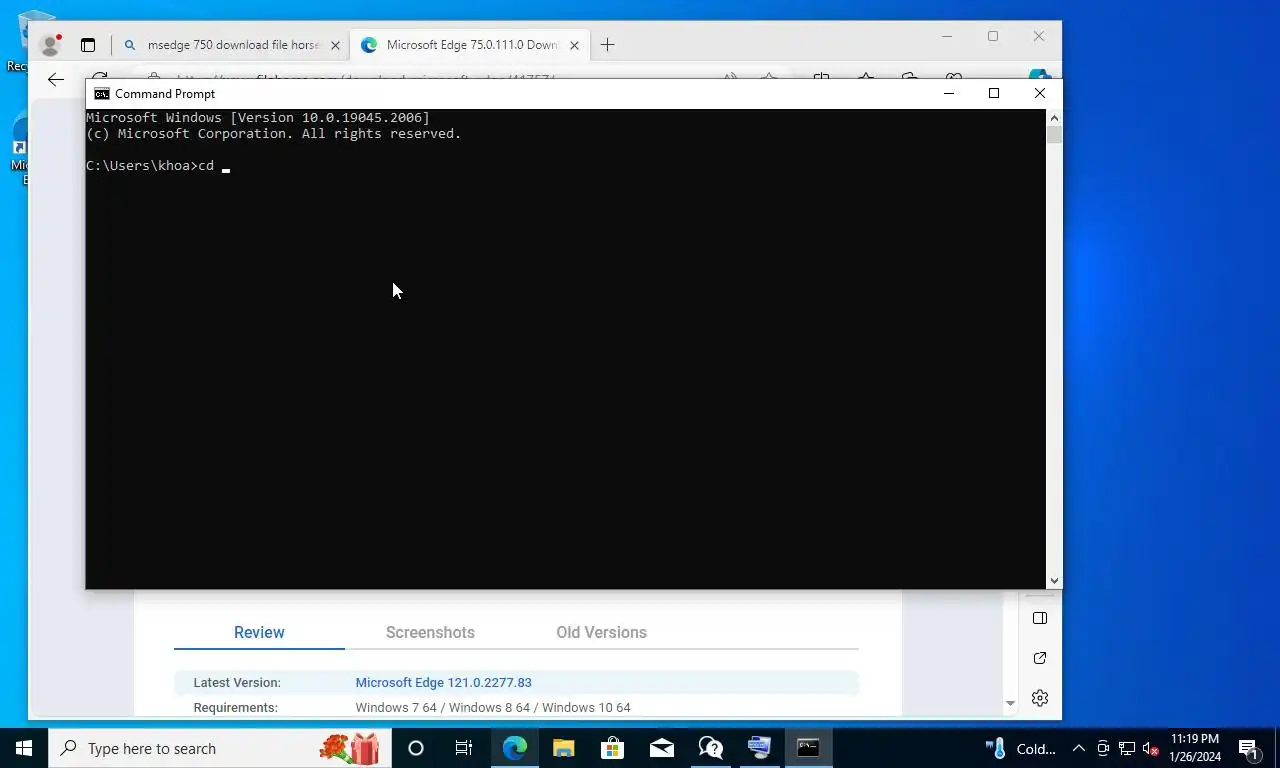Select the Review tab on the page
1280x768 pixels.
(x=259, y=632)
